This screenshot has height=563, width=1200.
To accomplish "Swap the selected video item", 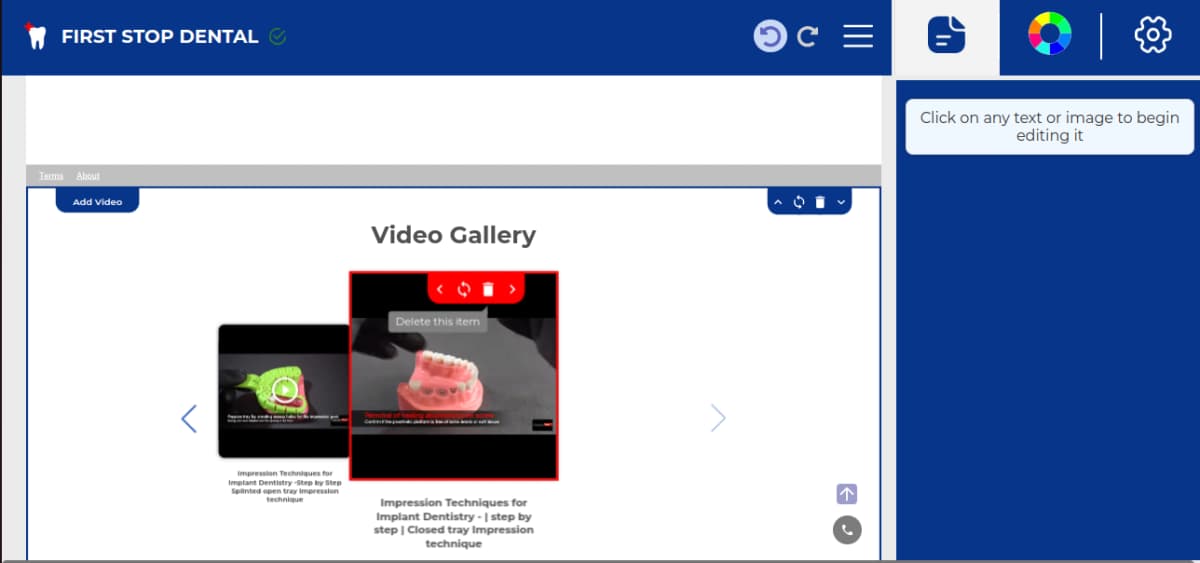I will click(x=464, y=289).
